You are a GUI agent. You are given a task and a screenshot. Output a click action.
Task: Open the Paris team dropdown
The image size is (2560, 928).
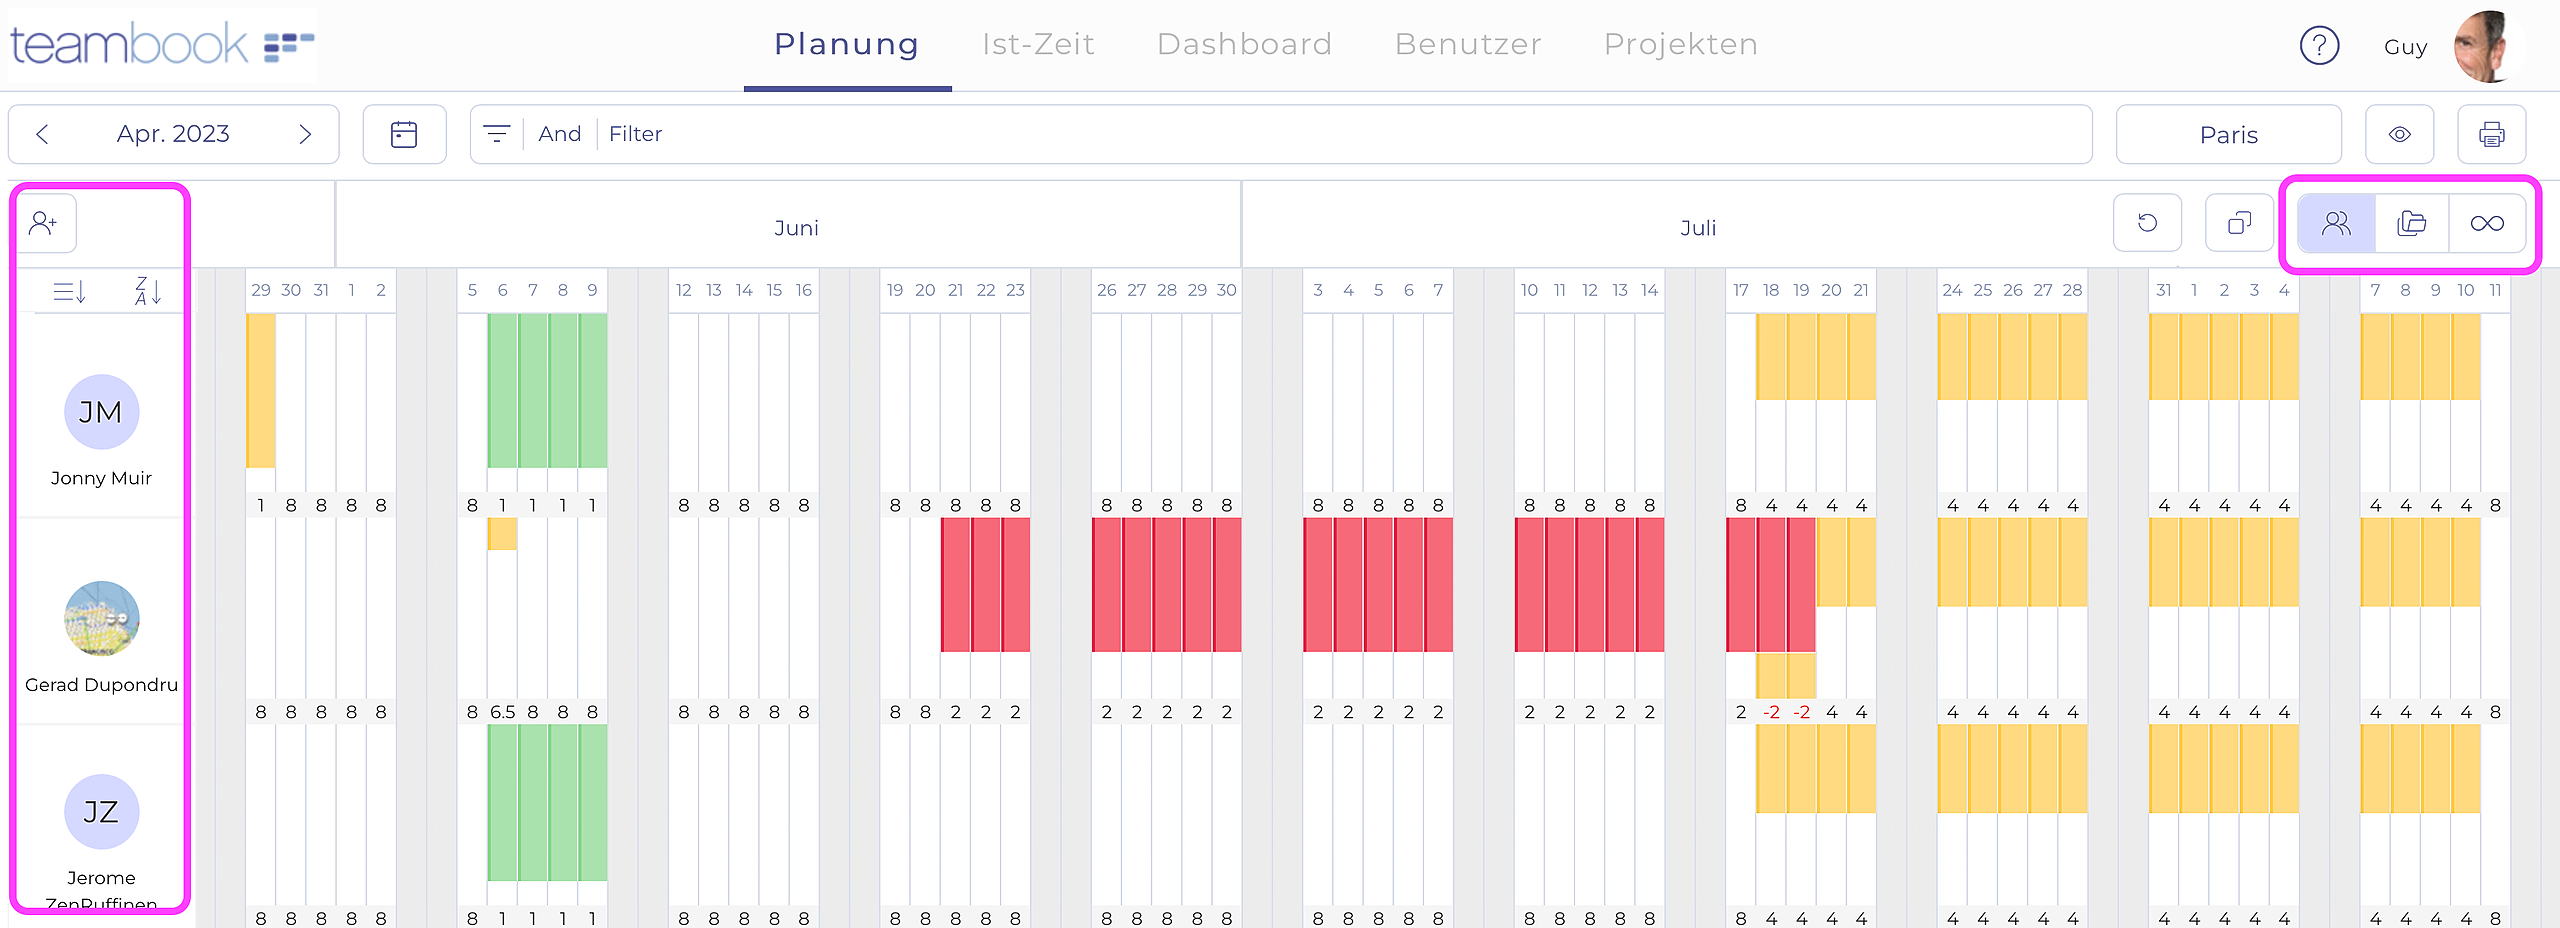tap(2228, 134)
